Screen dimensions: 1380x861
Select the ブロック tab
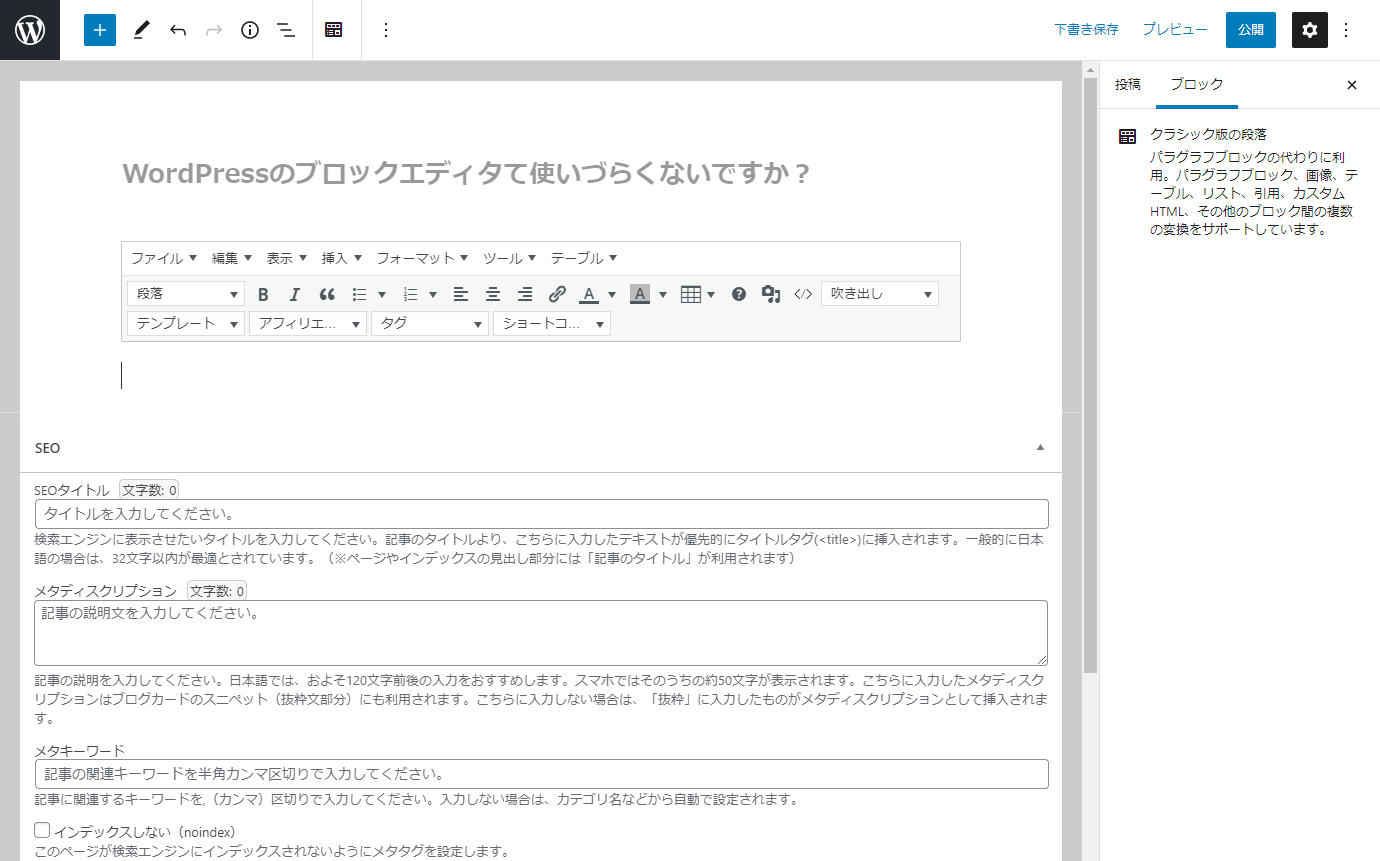pos(1197,85)
